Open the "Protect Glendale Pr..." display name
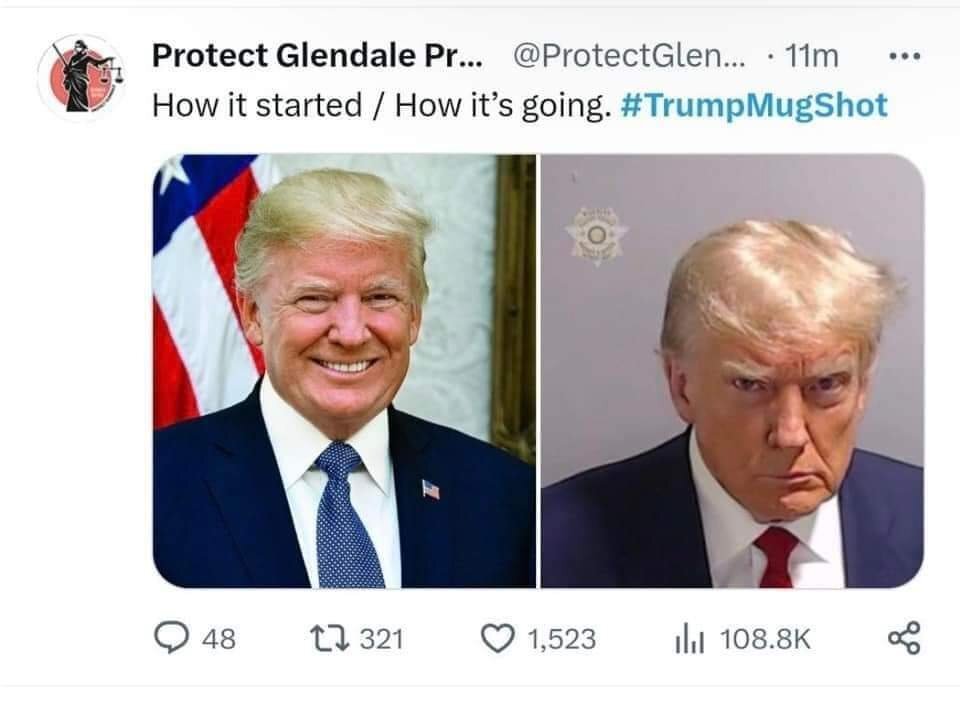The width and height of the screenshot is (960, 702). [x=317, y=56]
